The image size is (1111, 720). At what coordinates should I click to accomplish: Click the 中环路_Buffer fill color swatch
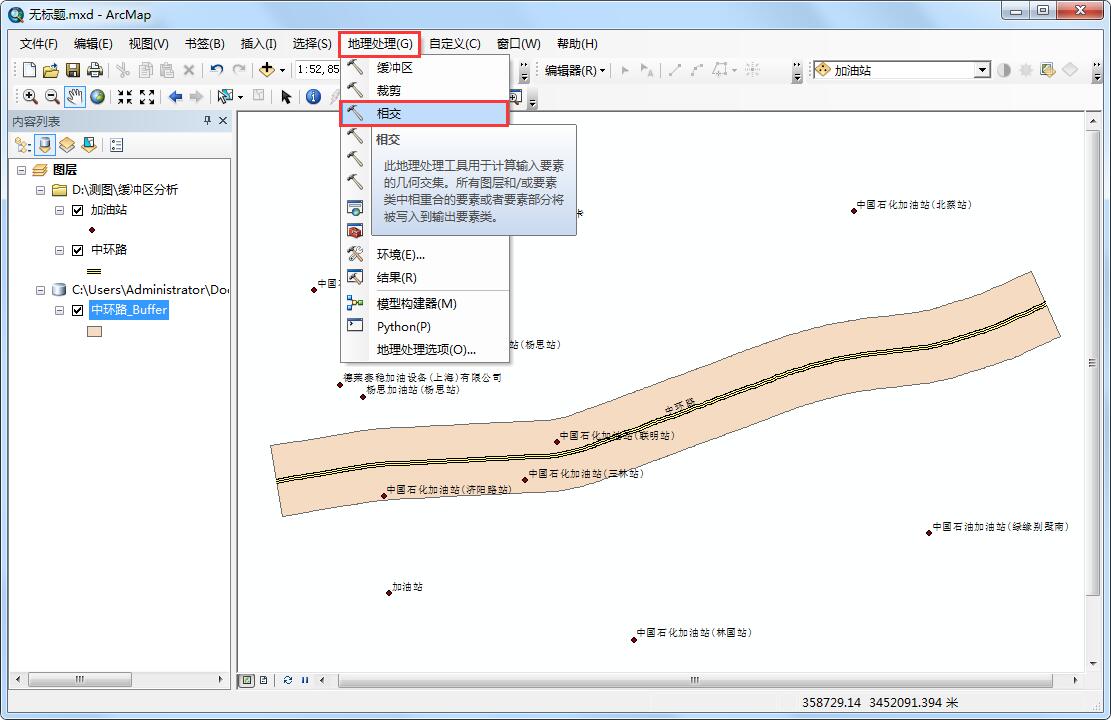coord(94,331)
